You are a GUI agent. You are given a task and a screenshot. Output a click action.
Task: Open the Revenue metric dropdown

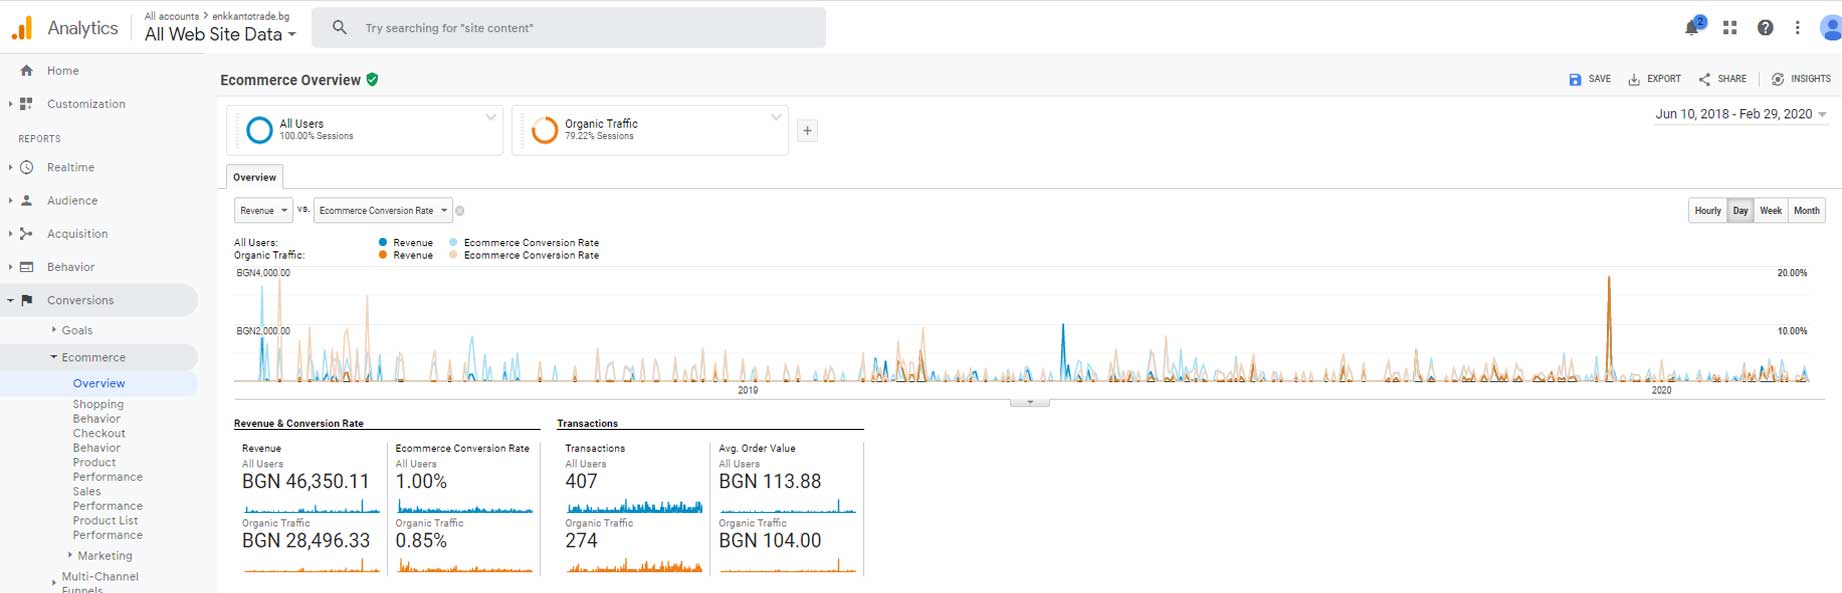click(x=264, y=211)
